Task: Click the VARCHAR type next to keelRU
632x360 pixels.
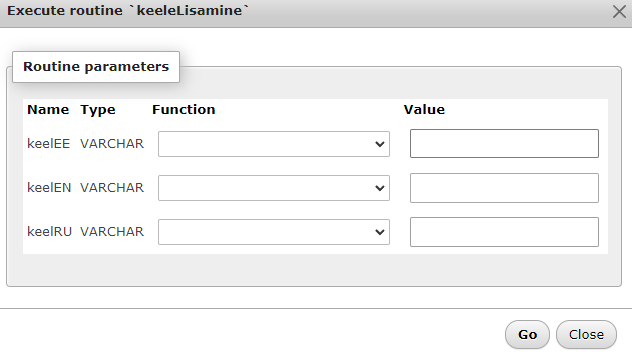Action: pyautogui.click(x=112, y=231)
